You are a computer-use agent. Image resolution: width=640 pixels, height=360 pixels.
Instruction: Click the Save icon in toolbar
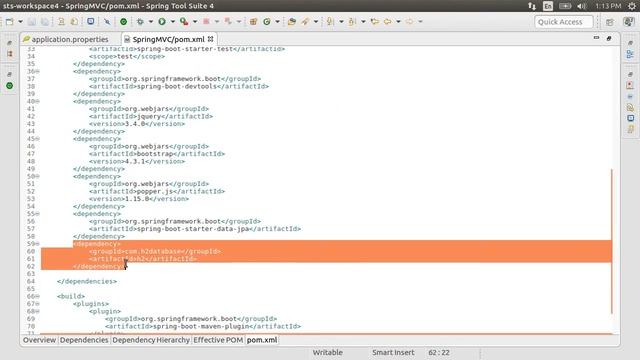click(32, 22)
